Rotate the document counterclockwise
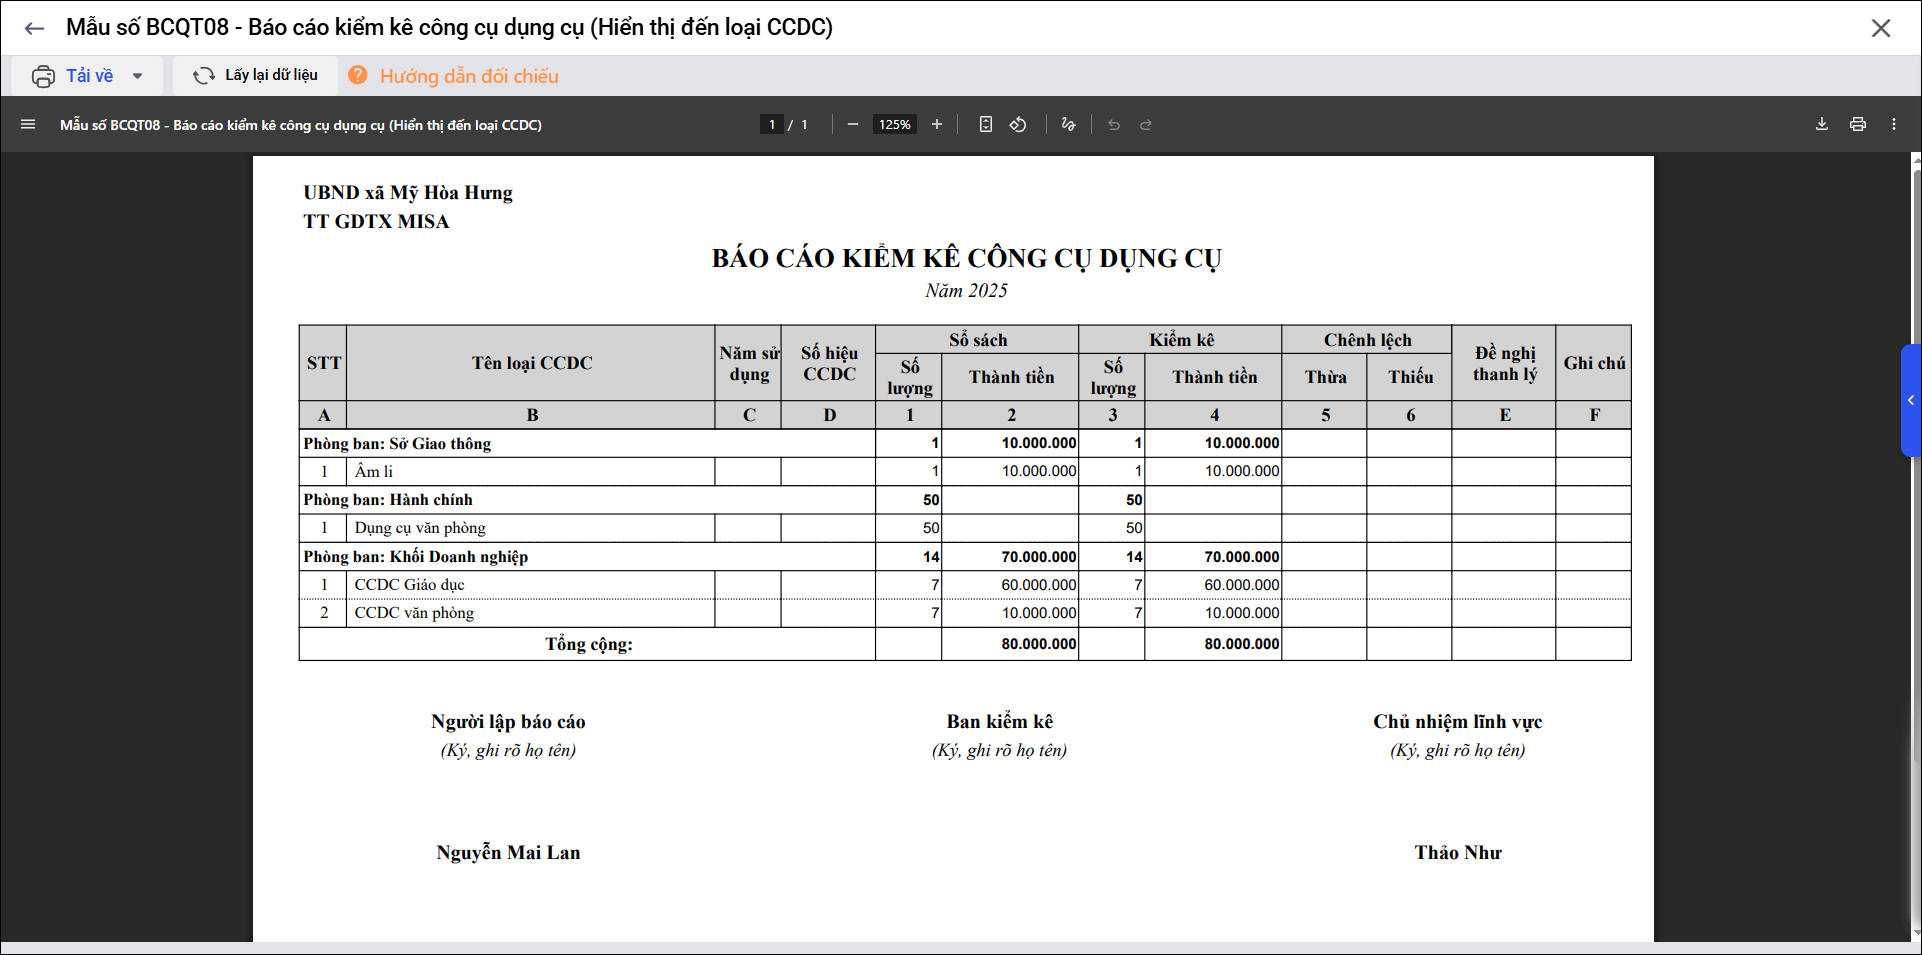The width and height of the screenshot is (1922, 955). click(1018, 125)
